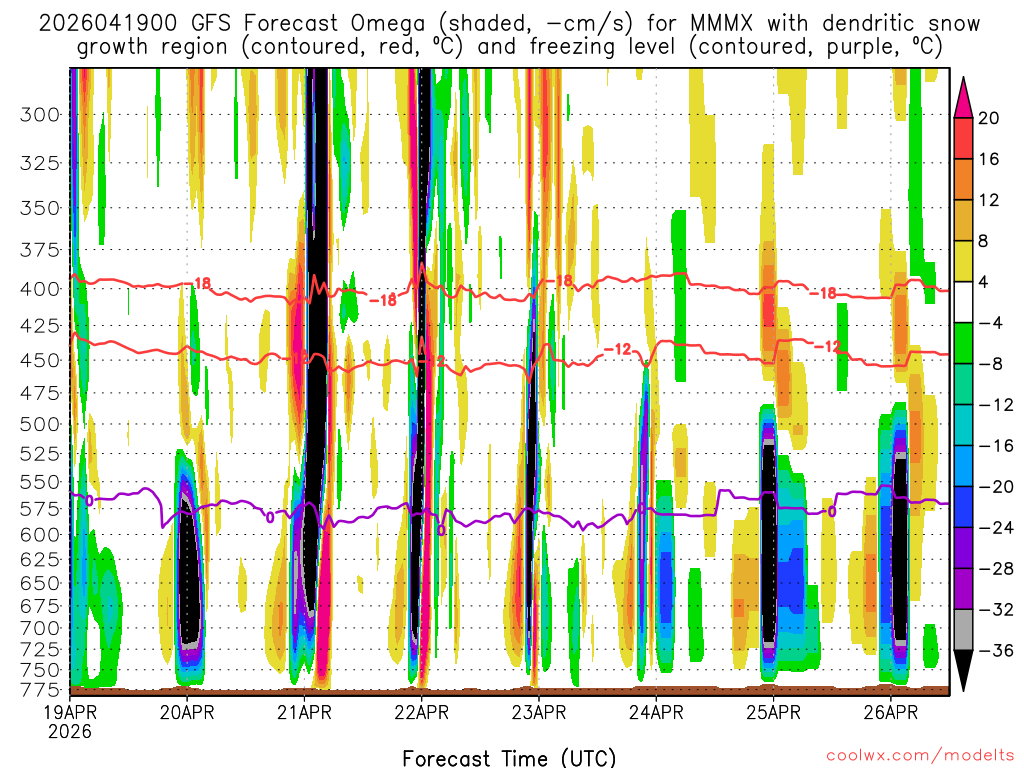The width and height of the screenshot is (1024, 768).
Task: Click the 300 pressure level label
Action: 40,114
